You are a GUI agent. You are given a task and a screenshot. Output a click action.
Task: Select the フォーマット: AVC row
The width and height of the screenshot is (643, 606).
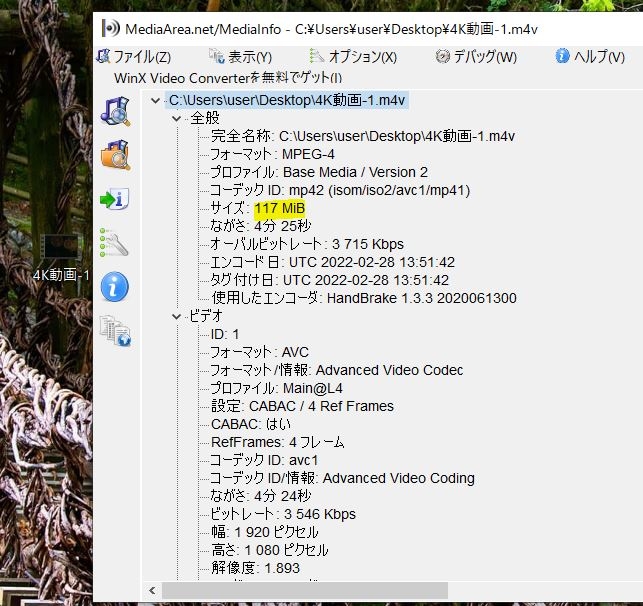point(259,352)
